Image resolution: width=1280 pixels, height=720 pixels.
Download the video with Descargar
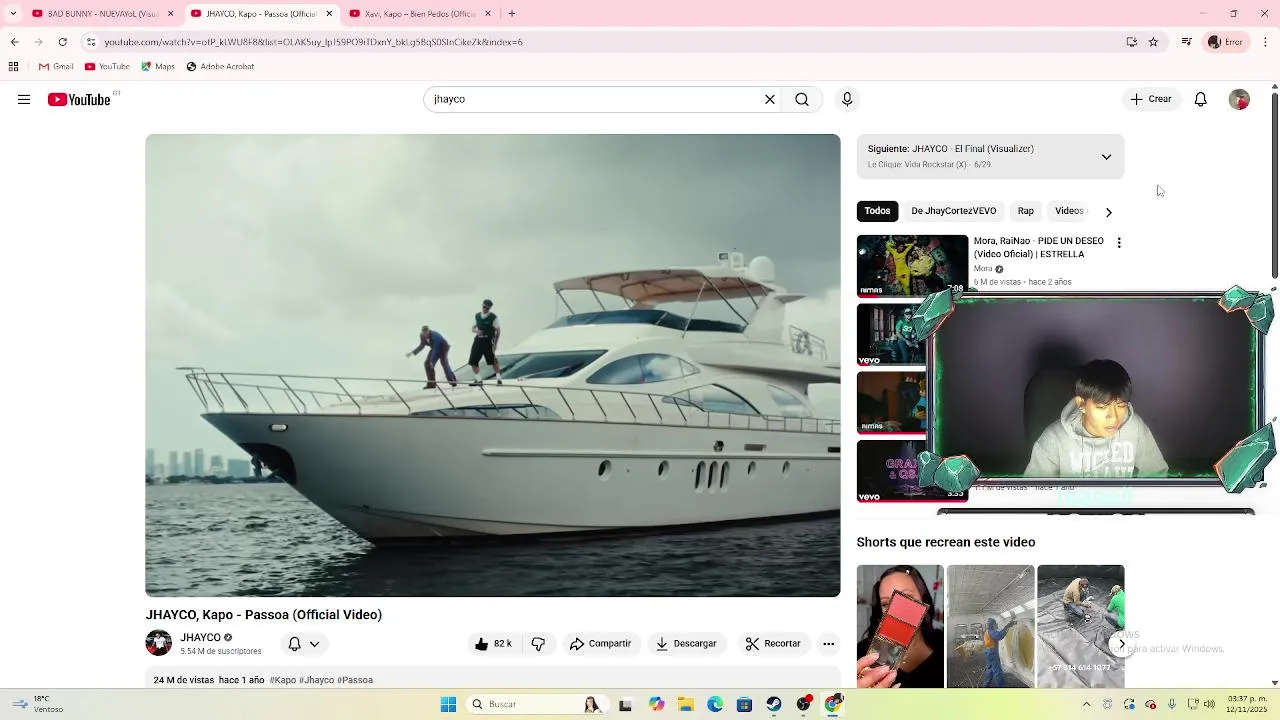coord(686,644)
